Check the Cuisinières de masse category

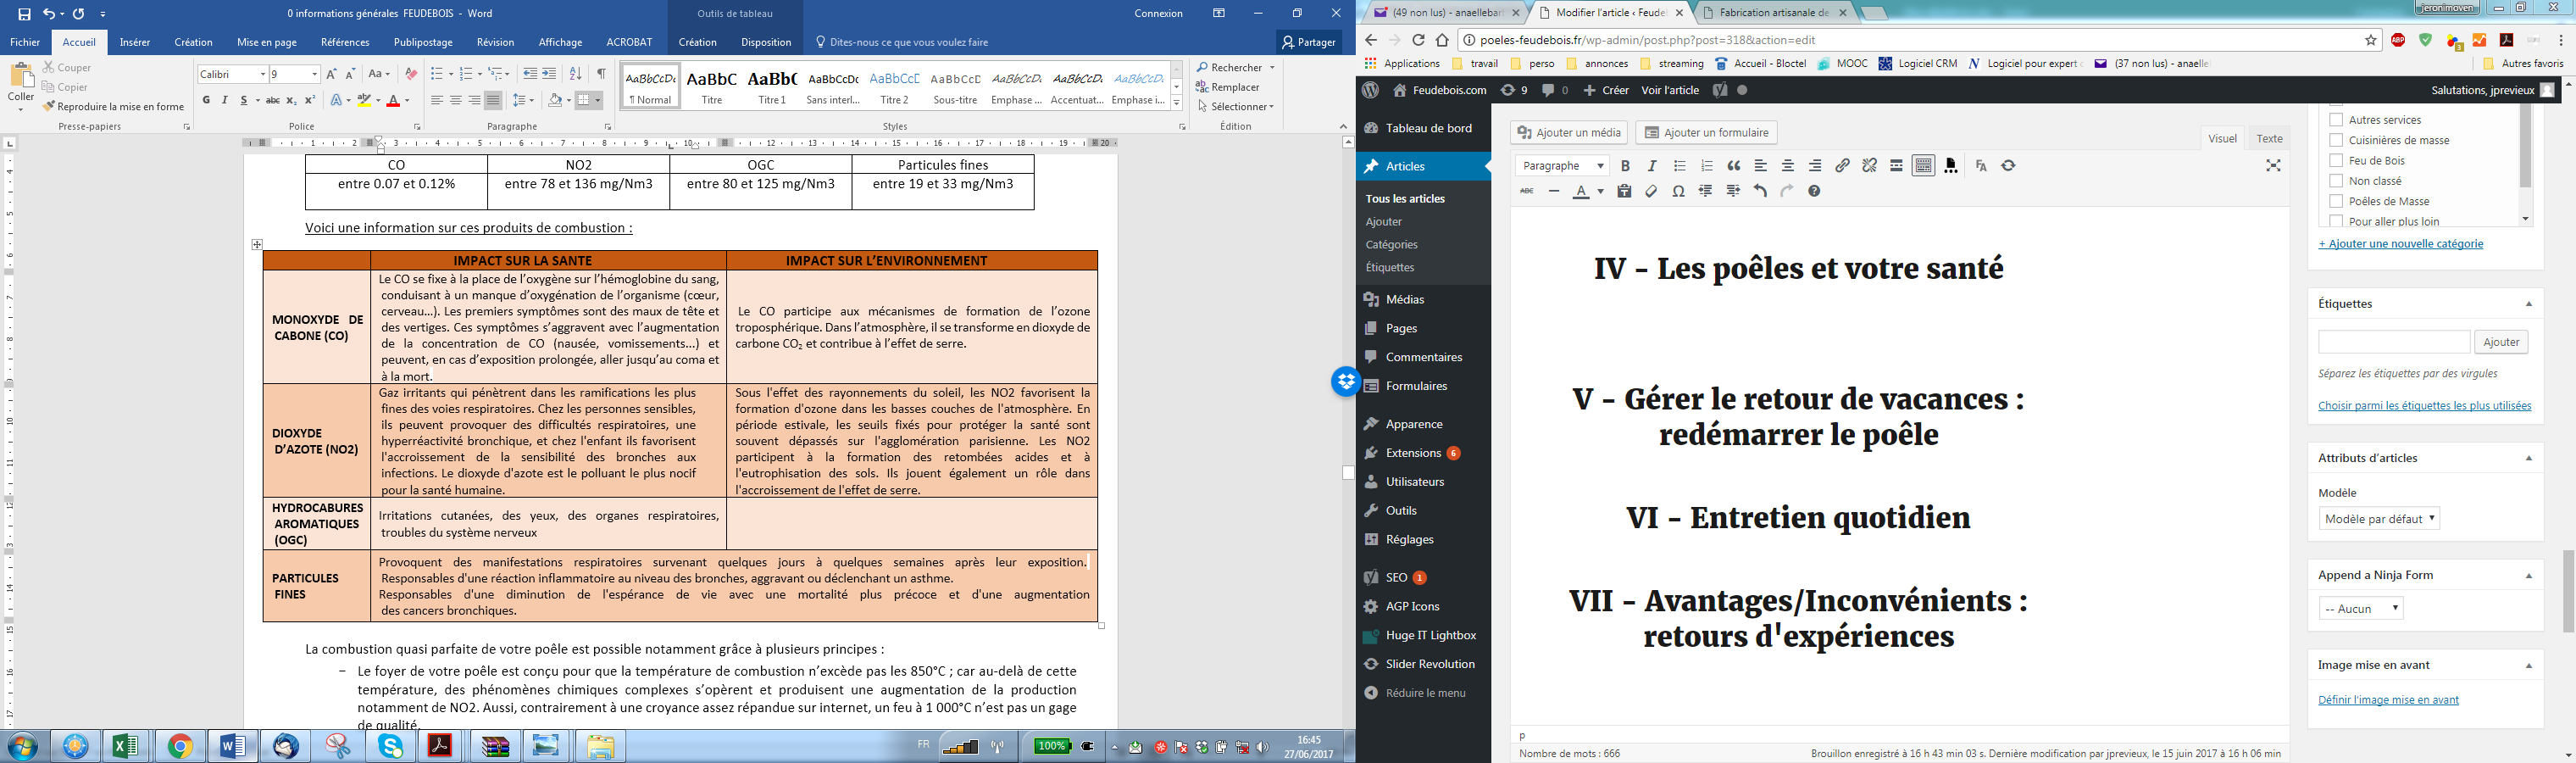tap(2336, 140)
